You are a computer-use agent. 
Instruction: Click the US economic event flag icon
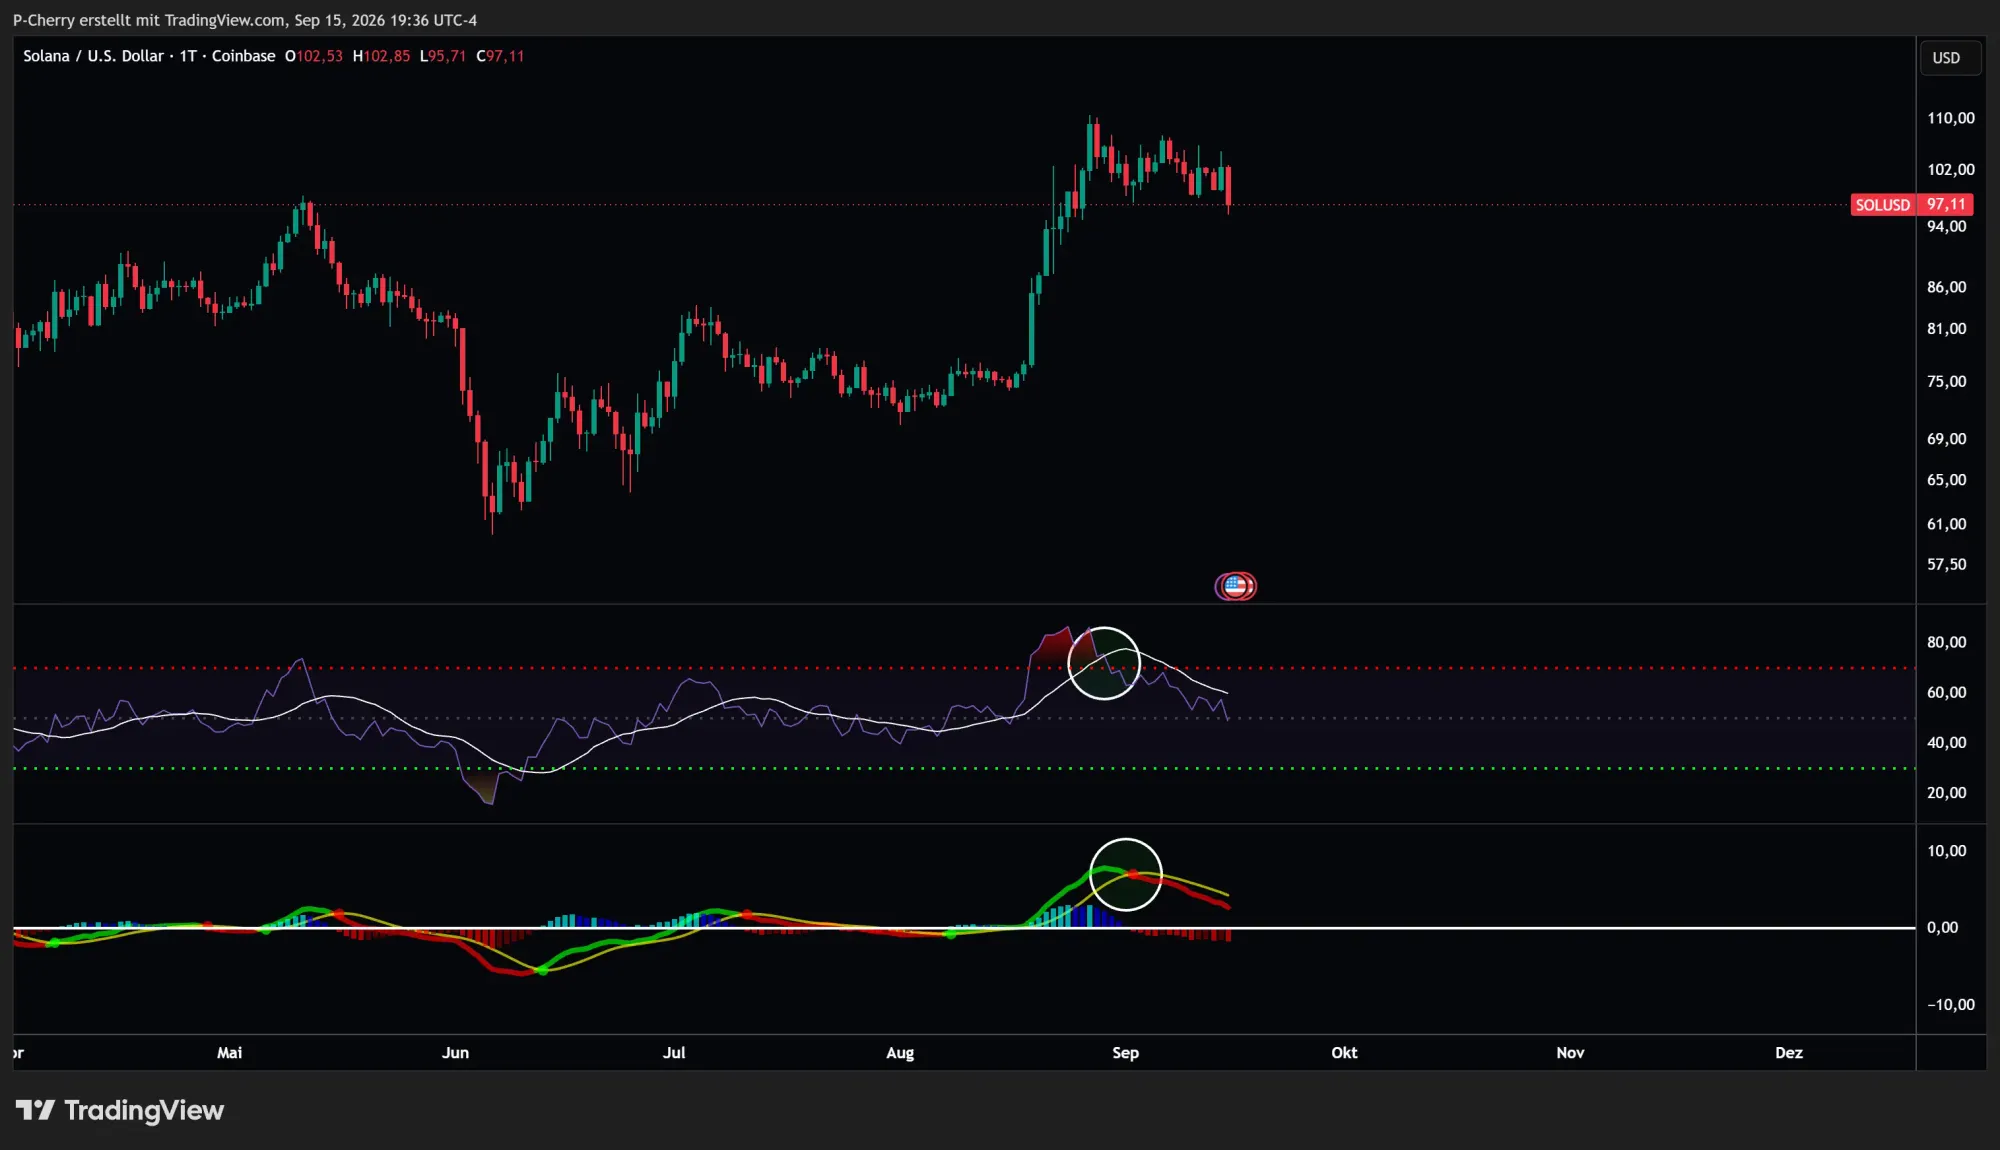click(1236, 586)
